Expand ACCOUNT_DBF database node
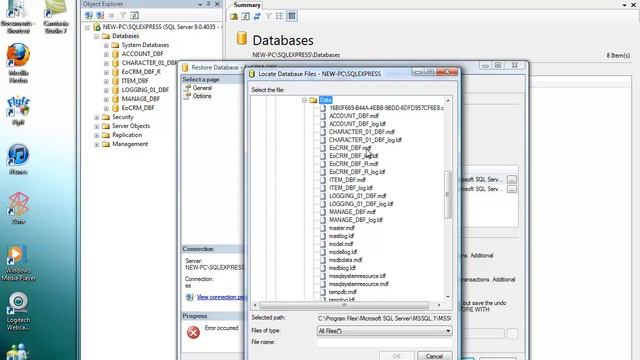Viewport: 640px width, 360px height. 106,54
